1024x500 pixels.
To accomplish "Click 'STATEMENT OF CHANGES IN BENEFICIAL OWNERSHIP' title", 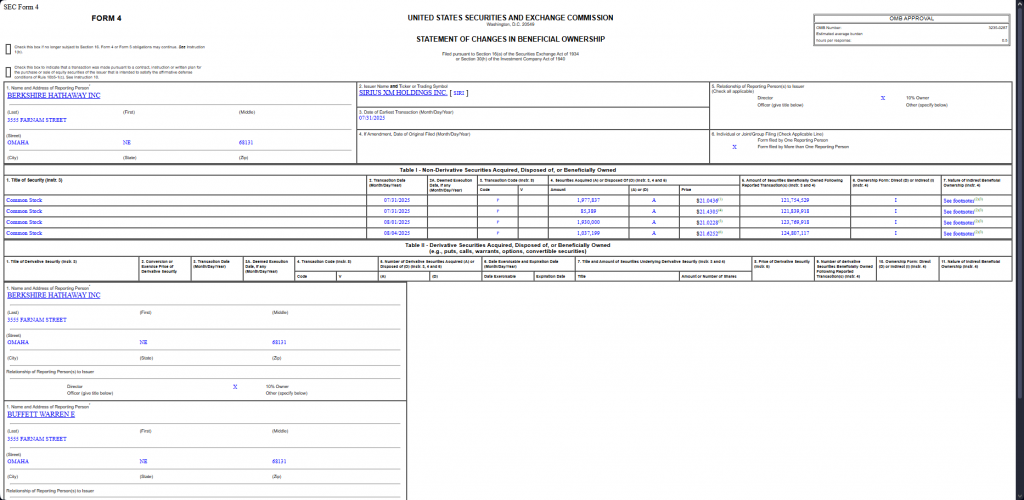I will (510, 39).
